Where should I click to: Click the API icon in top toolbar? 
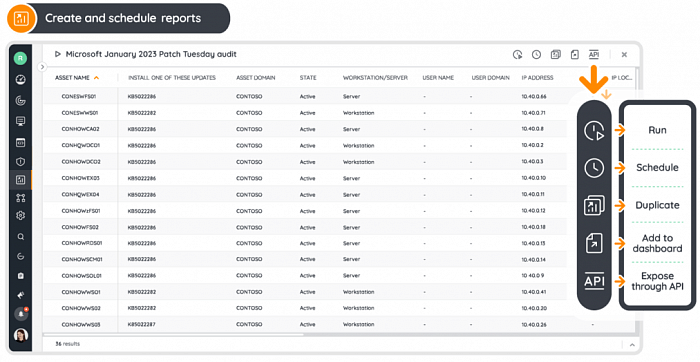pos(594,54)
